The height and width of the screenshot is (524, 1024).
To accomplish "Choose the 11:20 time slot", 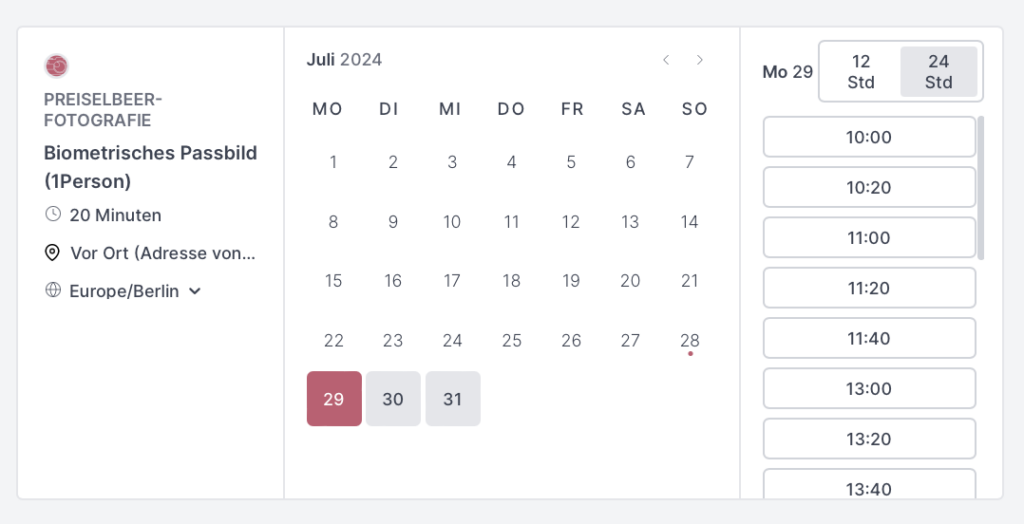I will (869, 288).
